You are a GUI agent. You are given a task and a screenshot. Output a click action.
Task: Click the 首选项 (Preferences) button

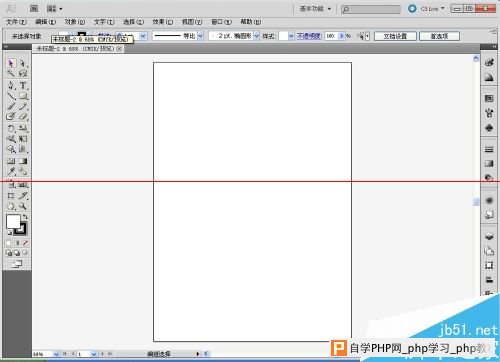[439, 36]
